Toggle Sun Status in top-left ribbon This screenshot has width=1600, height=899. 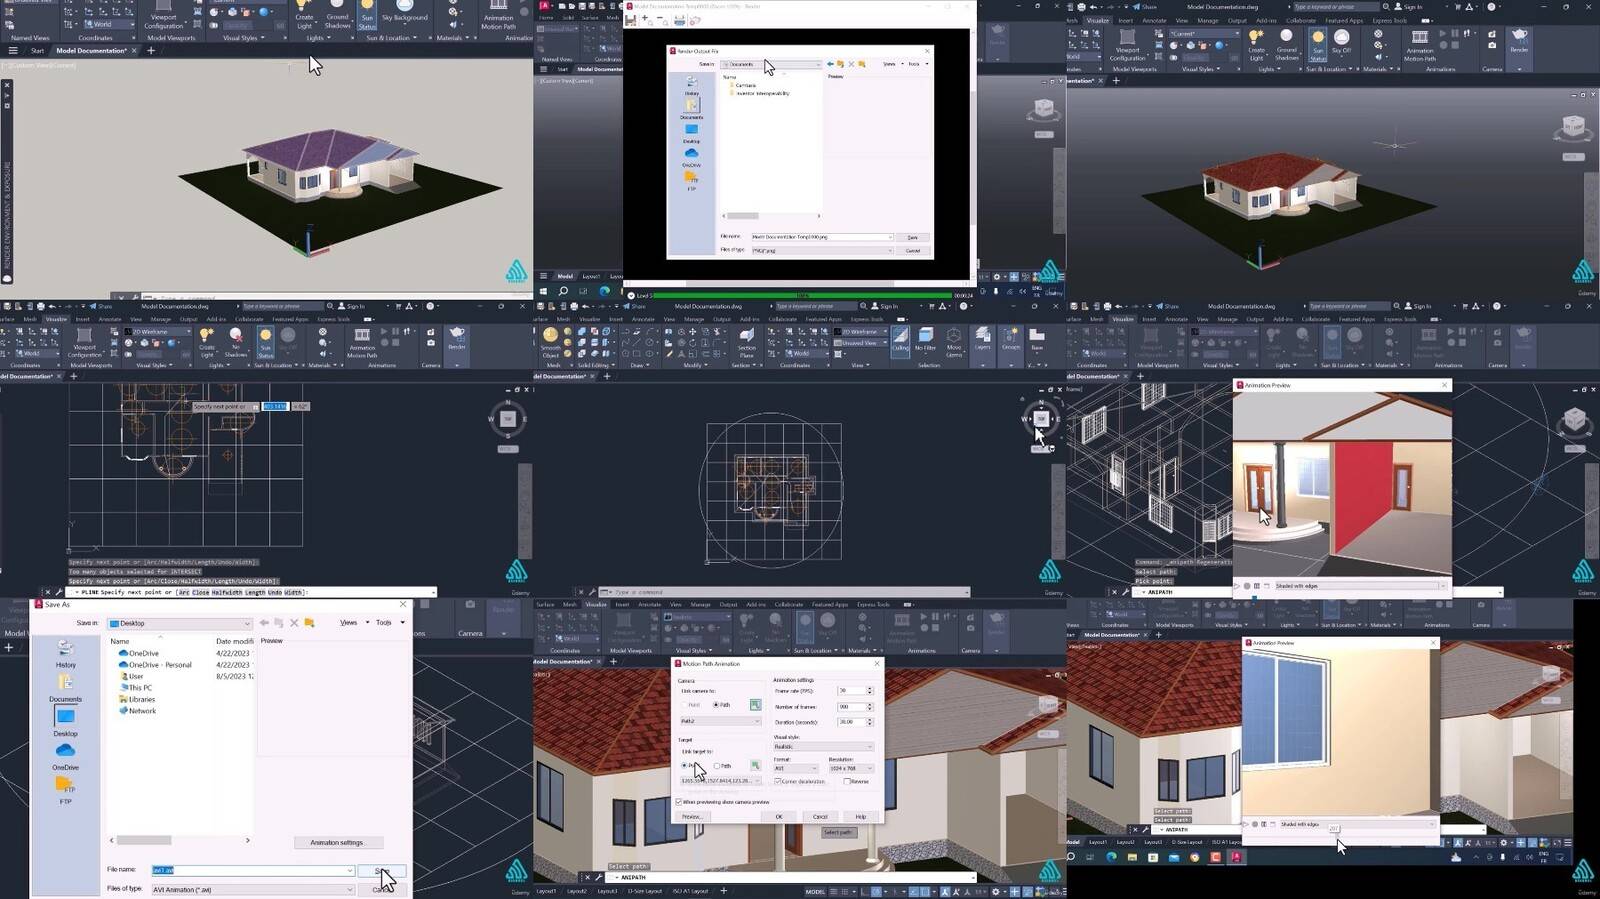pos(367,17)
